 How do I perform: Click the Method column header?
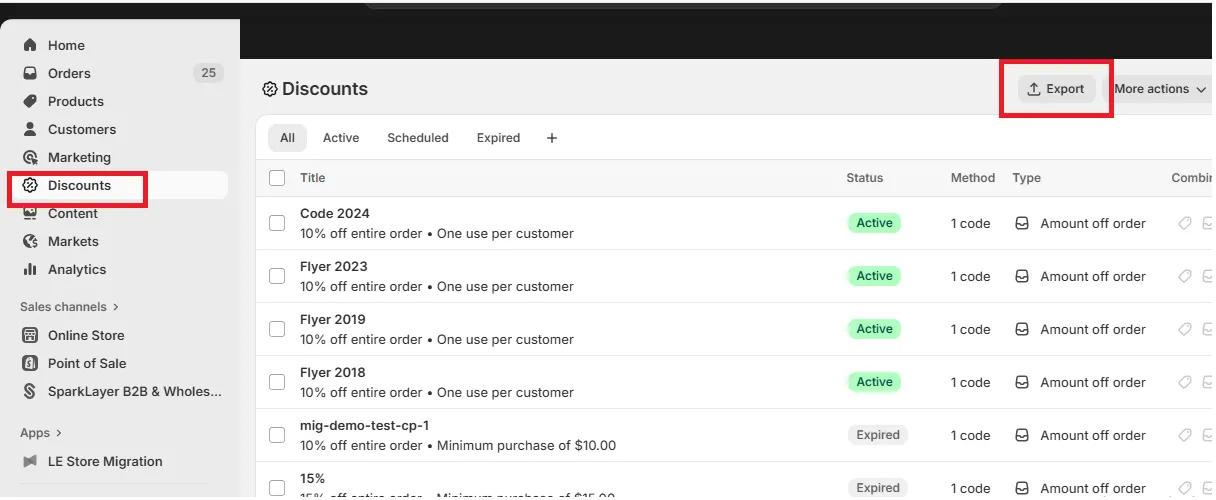(x=973, y=178)
